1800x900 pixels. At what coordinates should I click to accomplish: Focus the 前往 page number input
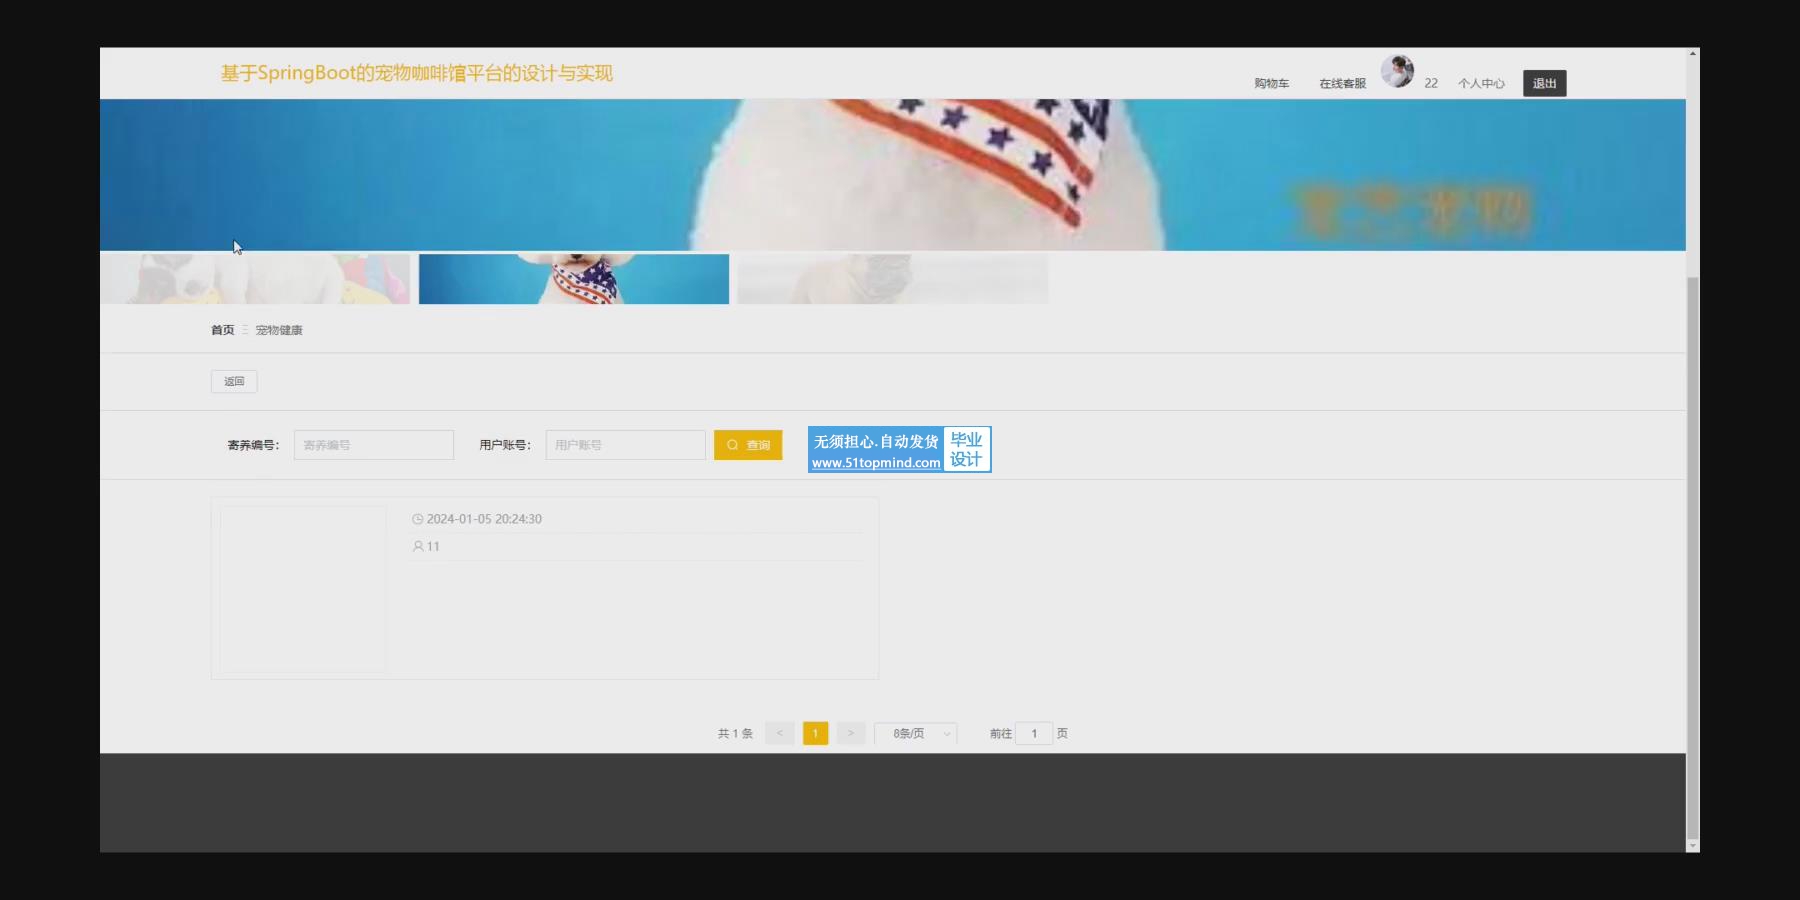point(1034,733)
